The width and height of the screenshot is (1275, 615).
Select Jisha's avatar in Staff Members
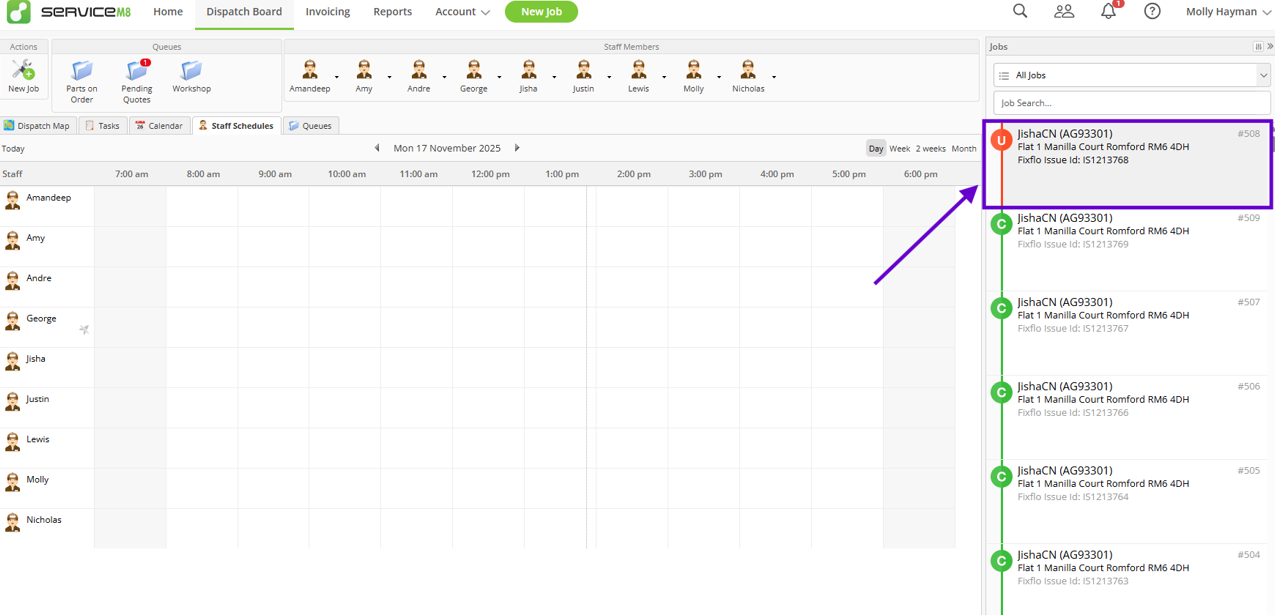(x=528, y=69)
